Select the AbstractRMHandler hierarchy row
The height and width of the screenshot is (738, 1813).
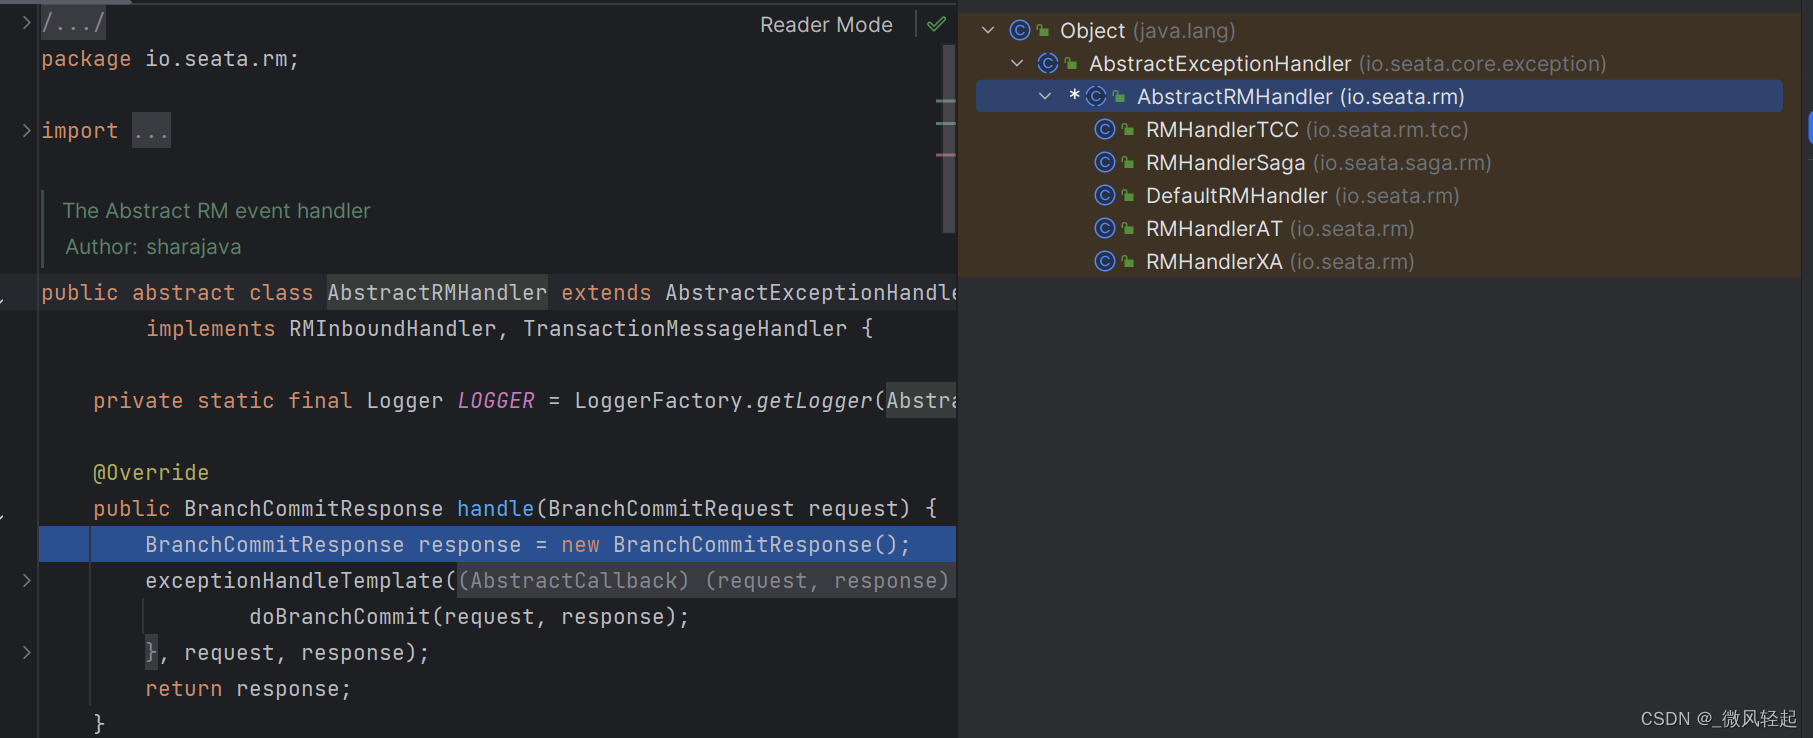1379,97
